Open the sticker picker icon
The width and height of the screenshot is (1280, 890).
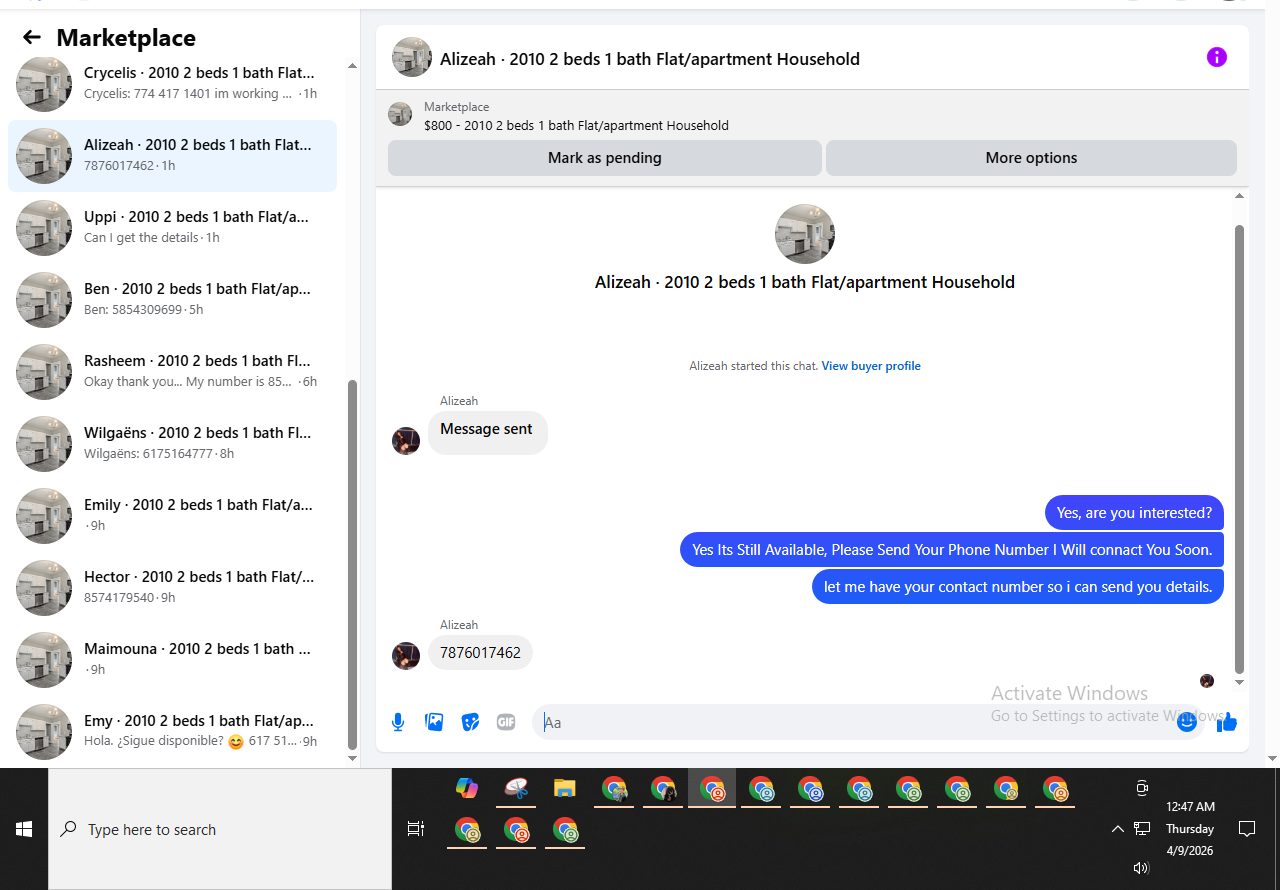tap(470, 722)
